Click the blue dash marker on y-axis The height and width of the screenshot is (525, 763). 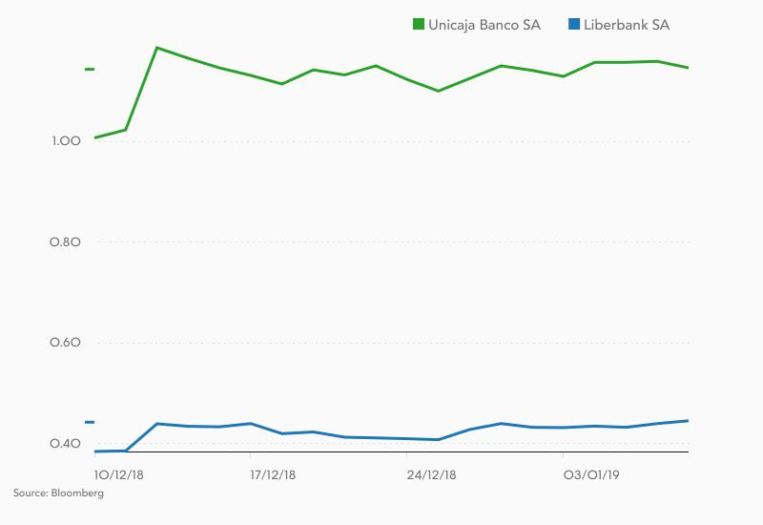(89, 422)
